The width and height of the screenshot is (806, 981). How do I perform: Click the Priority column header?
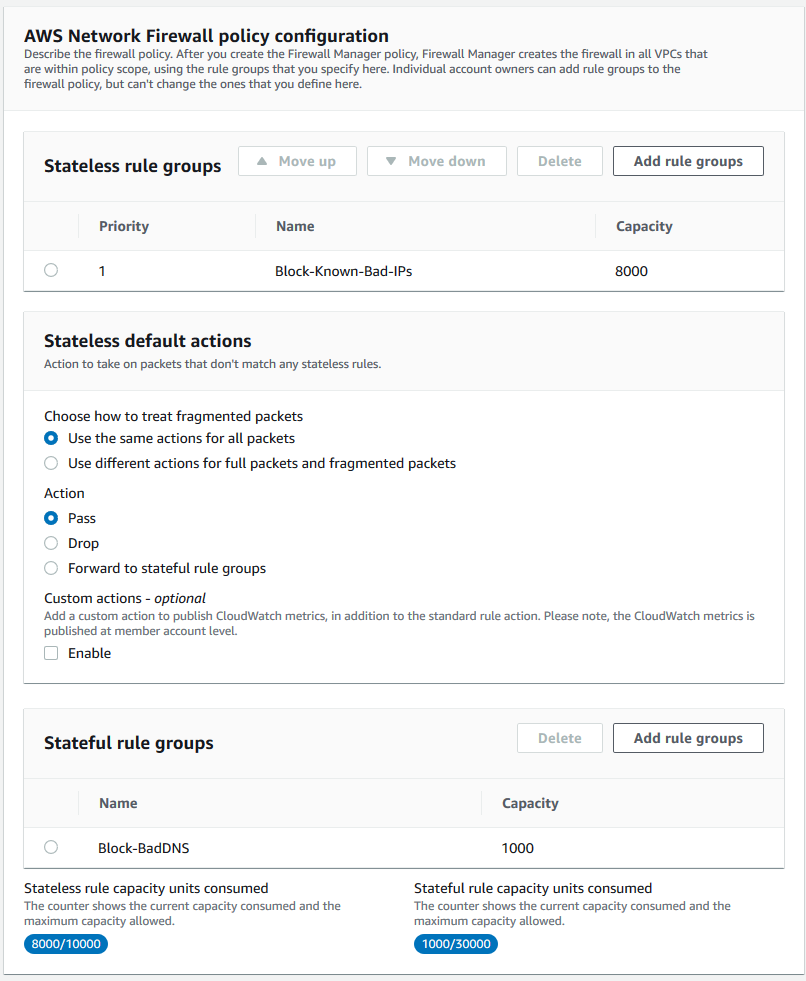click(x=123, y=226)
